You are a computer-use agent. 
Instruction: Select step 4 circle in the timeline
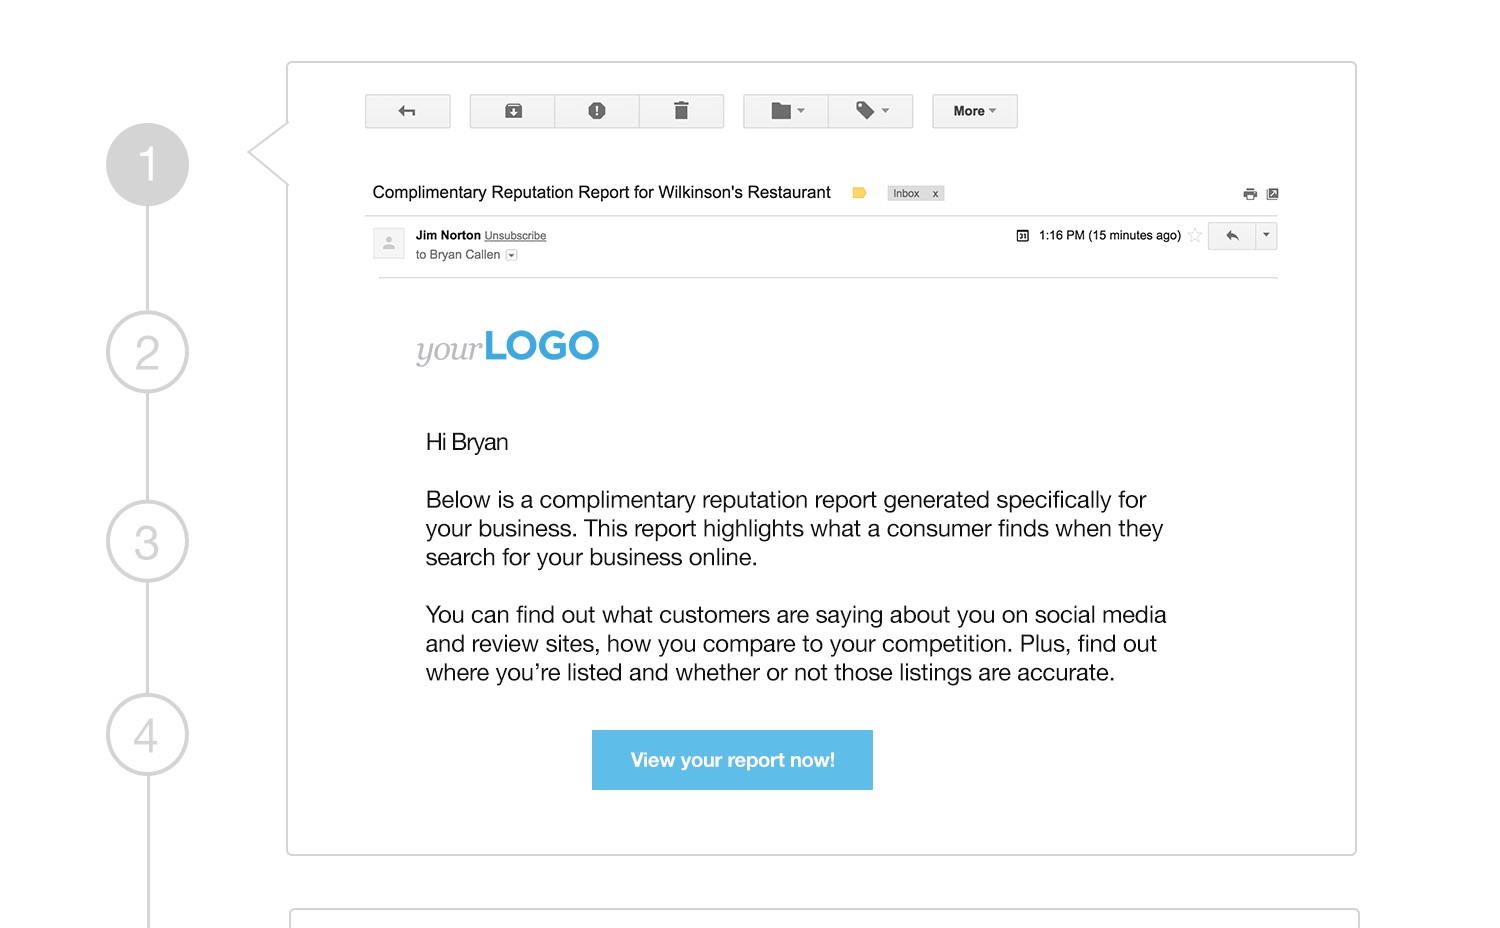click(147, 735)
